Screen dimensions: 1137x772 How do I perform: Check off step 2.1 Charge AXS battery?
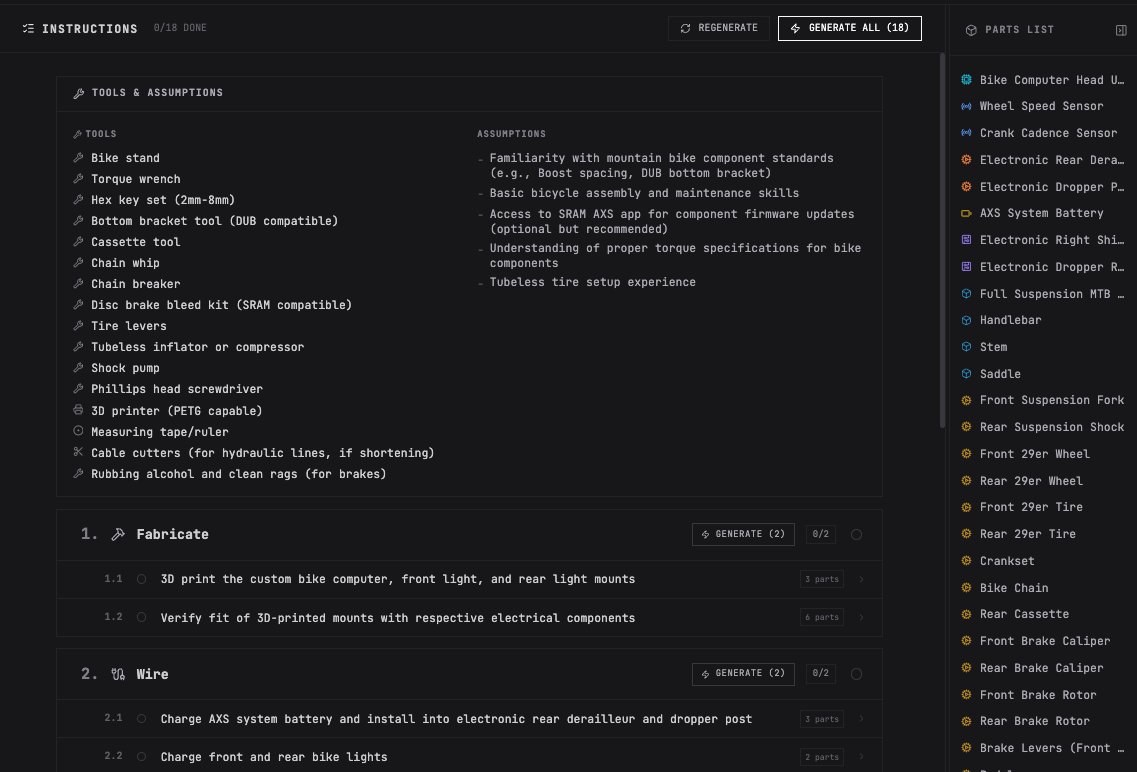142,719
